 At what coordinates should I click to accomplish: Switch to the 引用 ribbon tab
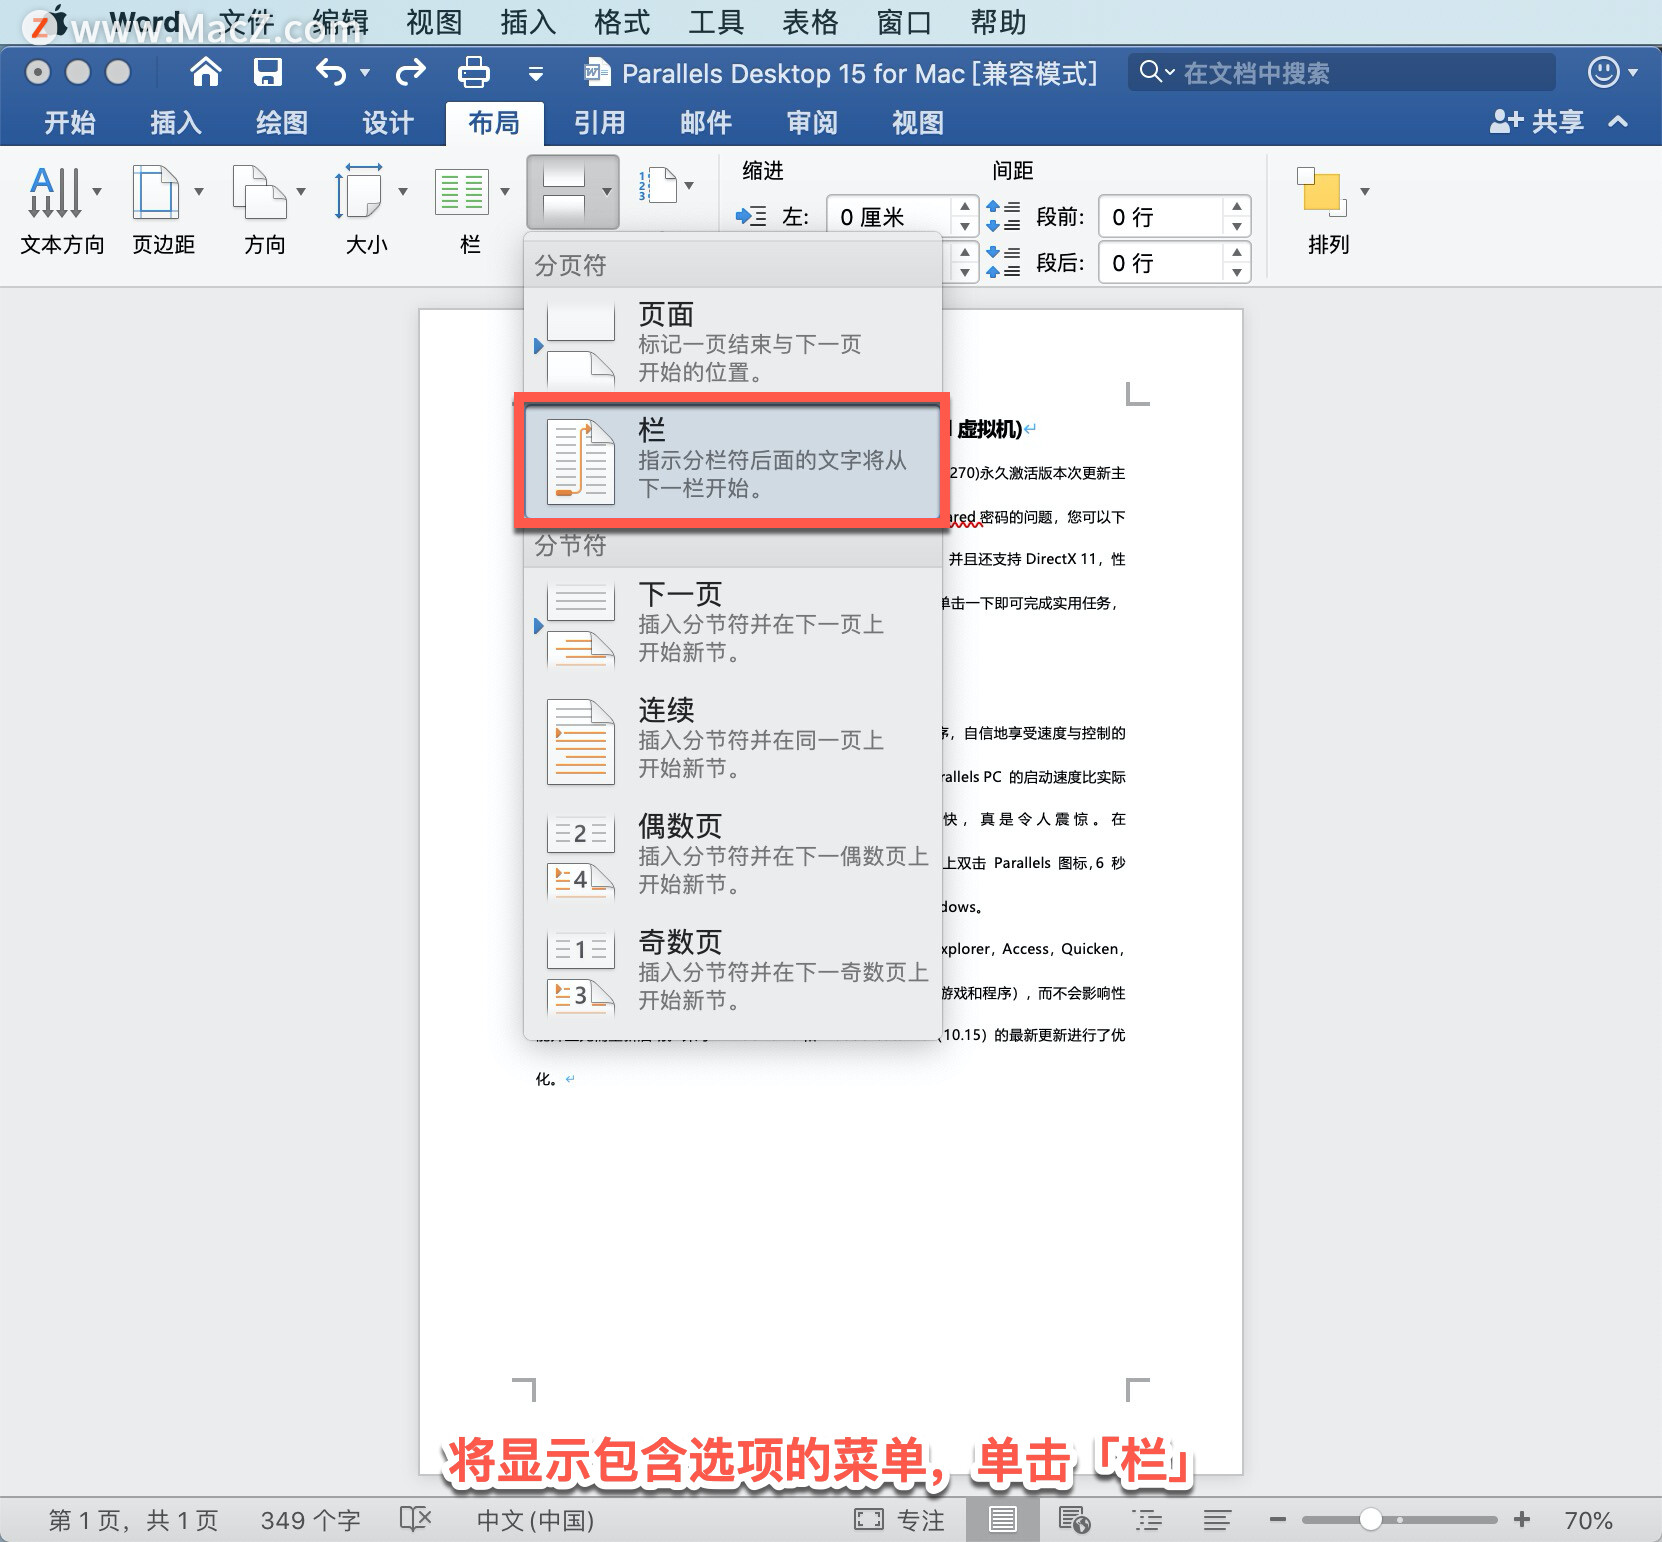[x=600, y=122]
